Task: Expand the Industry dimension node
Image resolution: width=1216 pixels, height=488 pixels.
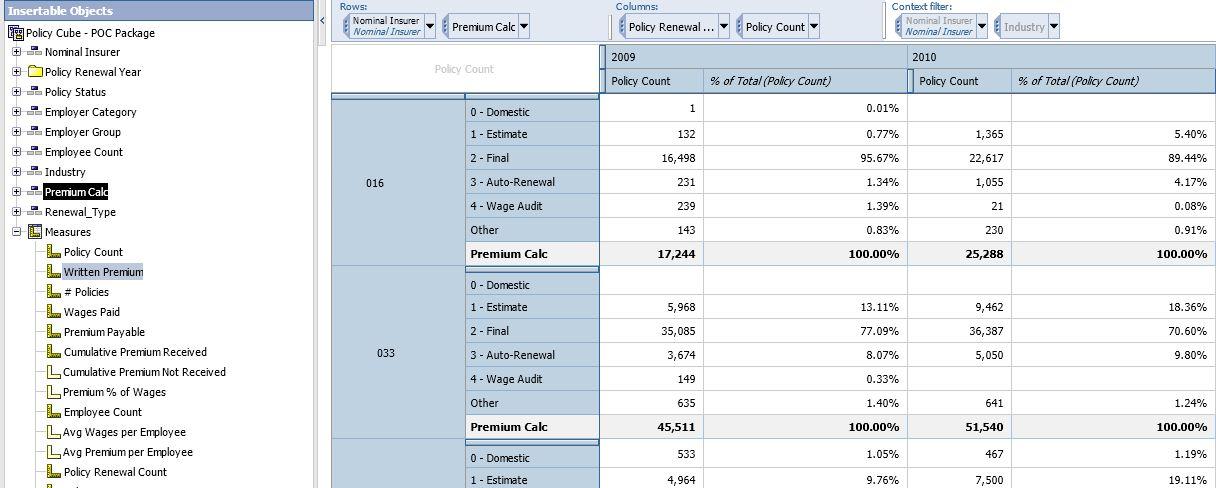Action: (16, 172)
